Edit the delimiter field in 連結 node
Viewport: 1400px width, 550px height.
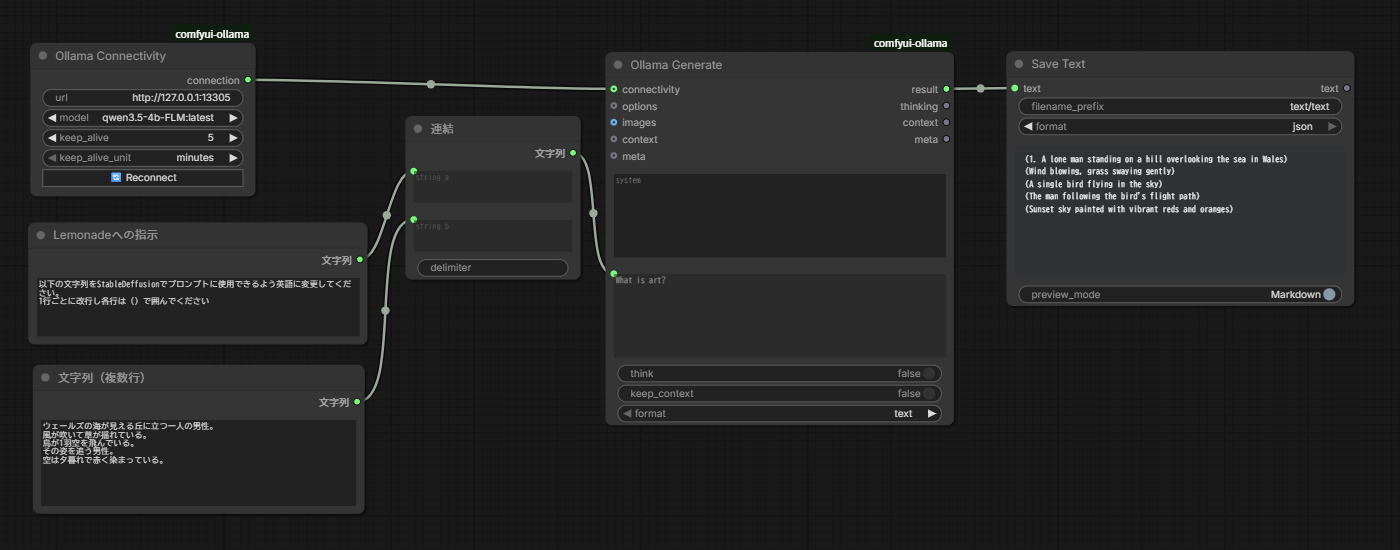coord(492,267)
